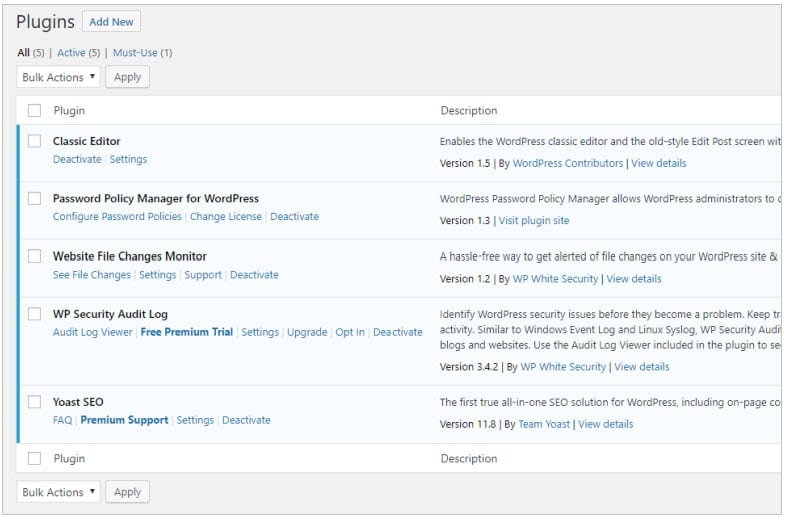Tick Website File Changes Monitor checkbox
Image resolution: width=787 pixels, height=518 pixels.
34,256
